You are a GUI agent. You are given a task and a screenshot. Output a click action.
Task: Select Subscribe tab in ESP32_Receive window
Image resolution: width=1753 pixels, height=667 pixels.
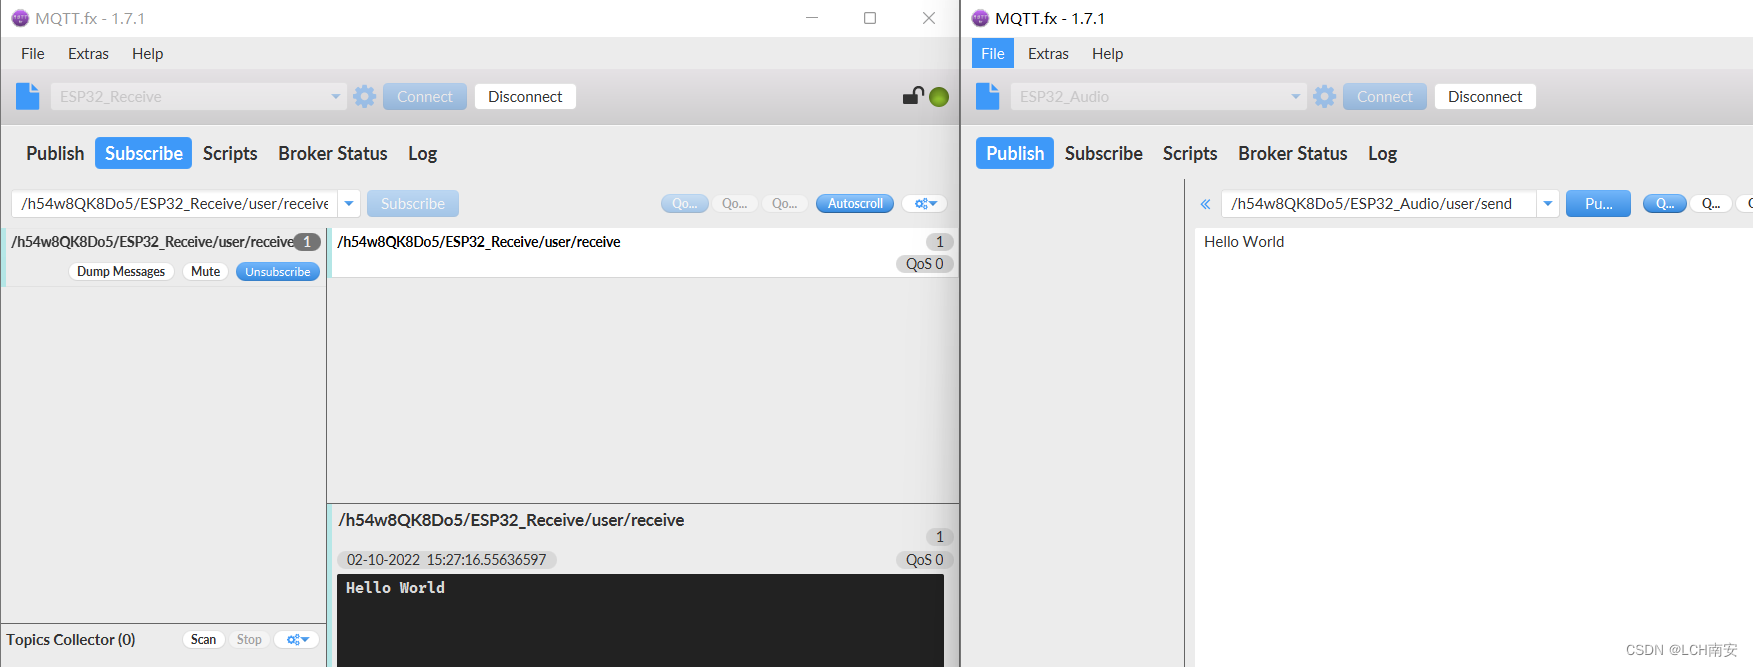pos(144,153)
